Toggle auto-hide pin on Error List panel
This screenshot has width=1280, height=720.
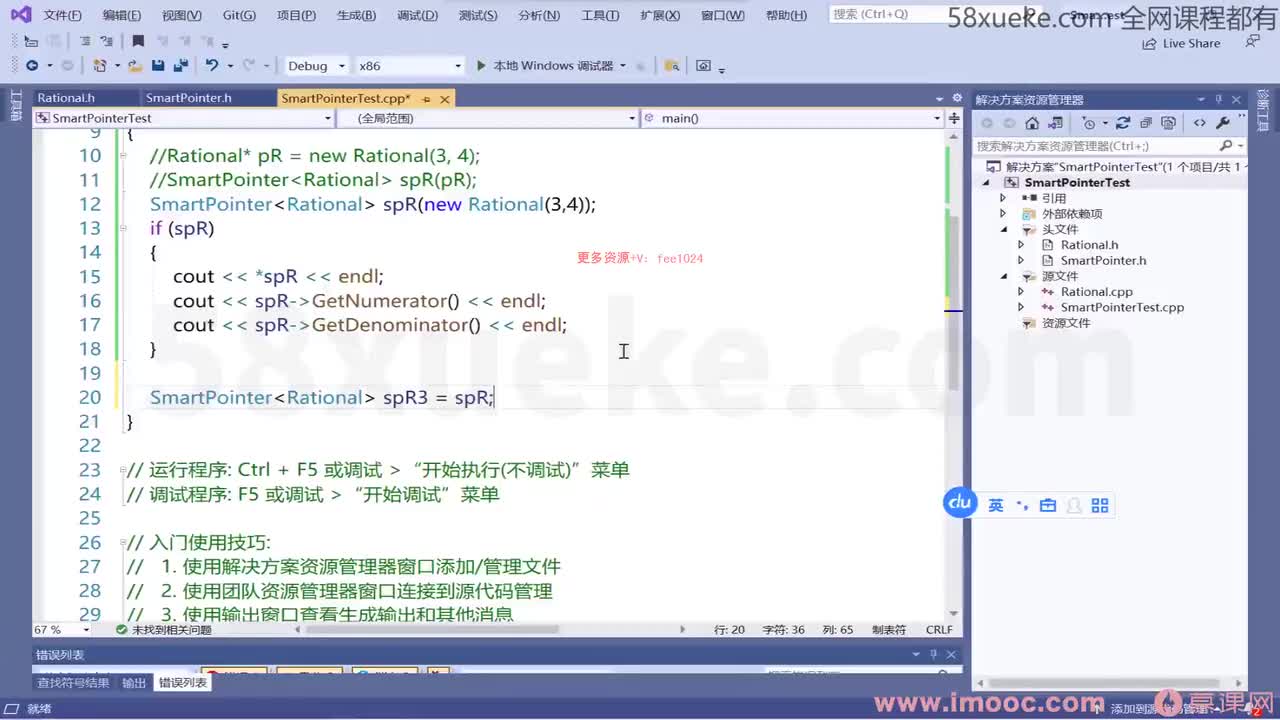[x=933, y=654]
